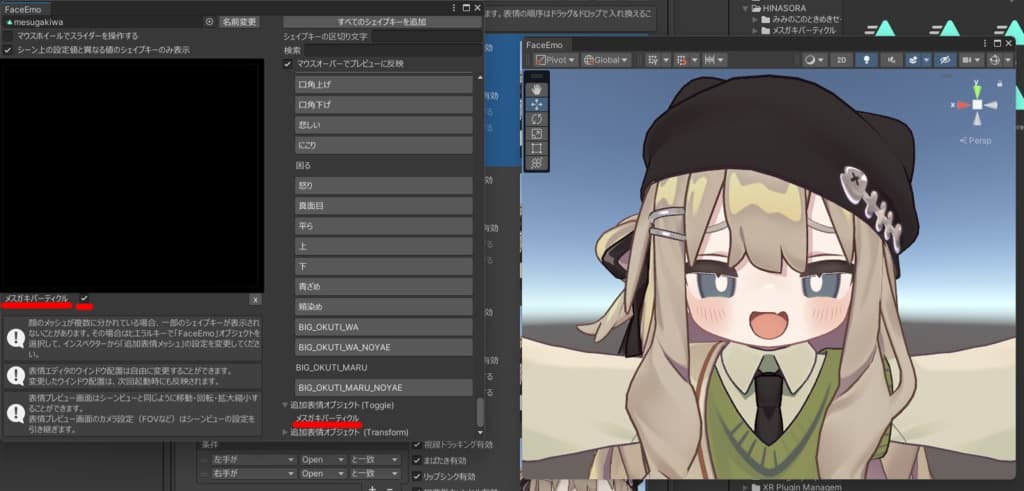Viewport: 1024px width, 491px height.
Task: Toggle 2D view mode
Action: (842, 60)
